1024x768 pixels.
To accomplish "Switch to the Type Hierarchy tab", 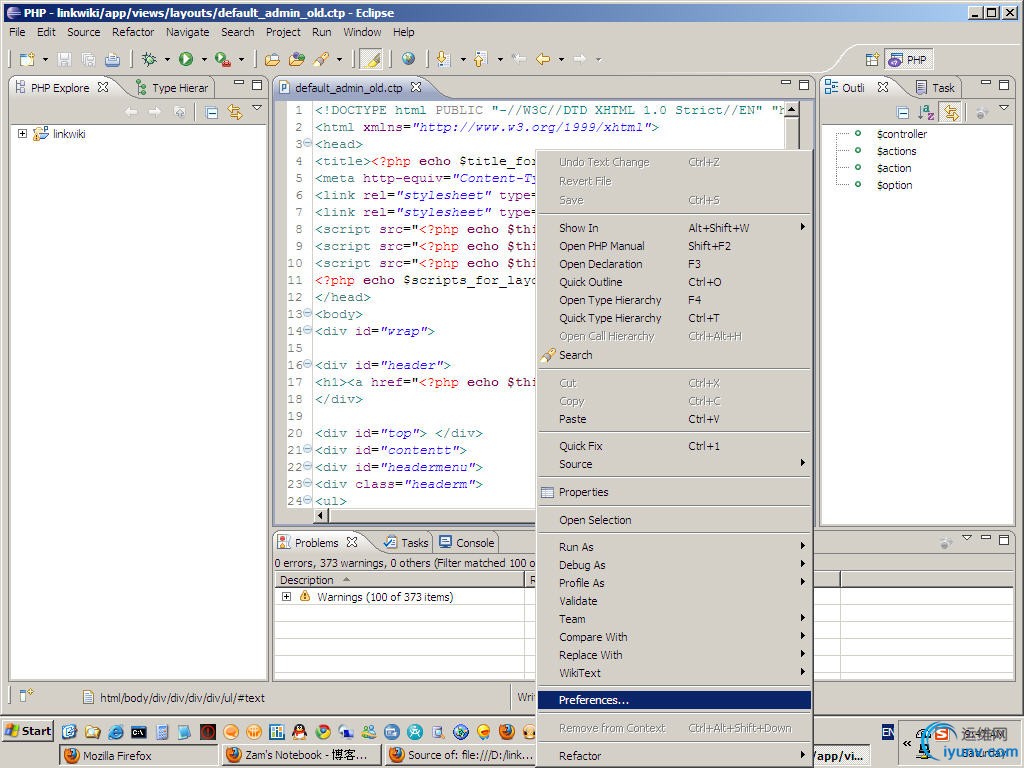I will (172, 88).
